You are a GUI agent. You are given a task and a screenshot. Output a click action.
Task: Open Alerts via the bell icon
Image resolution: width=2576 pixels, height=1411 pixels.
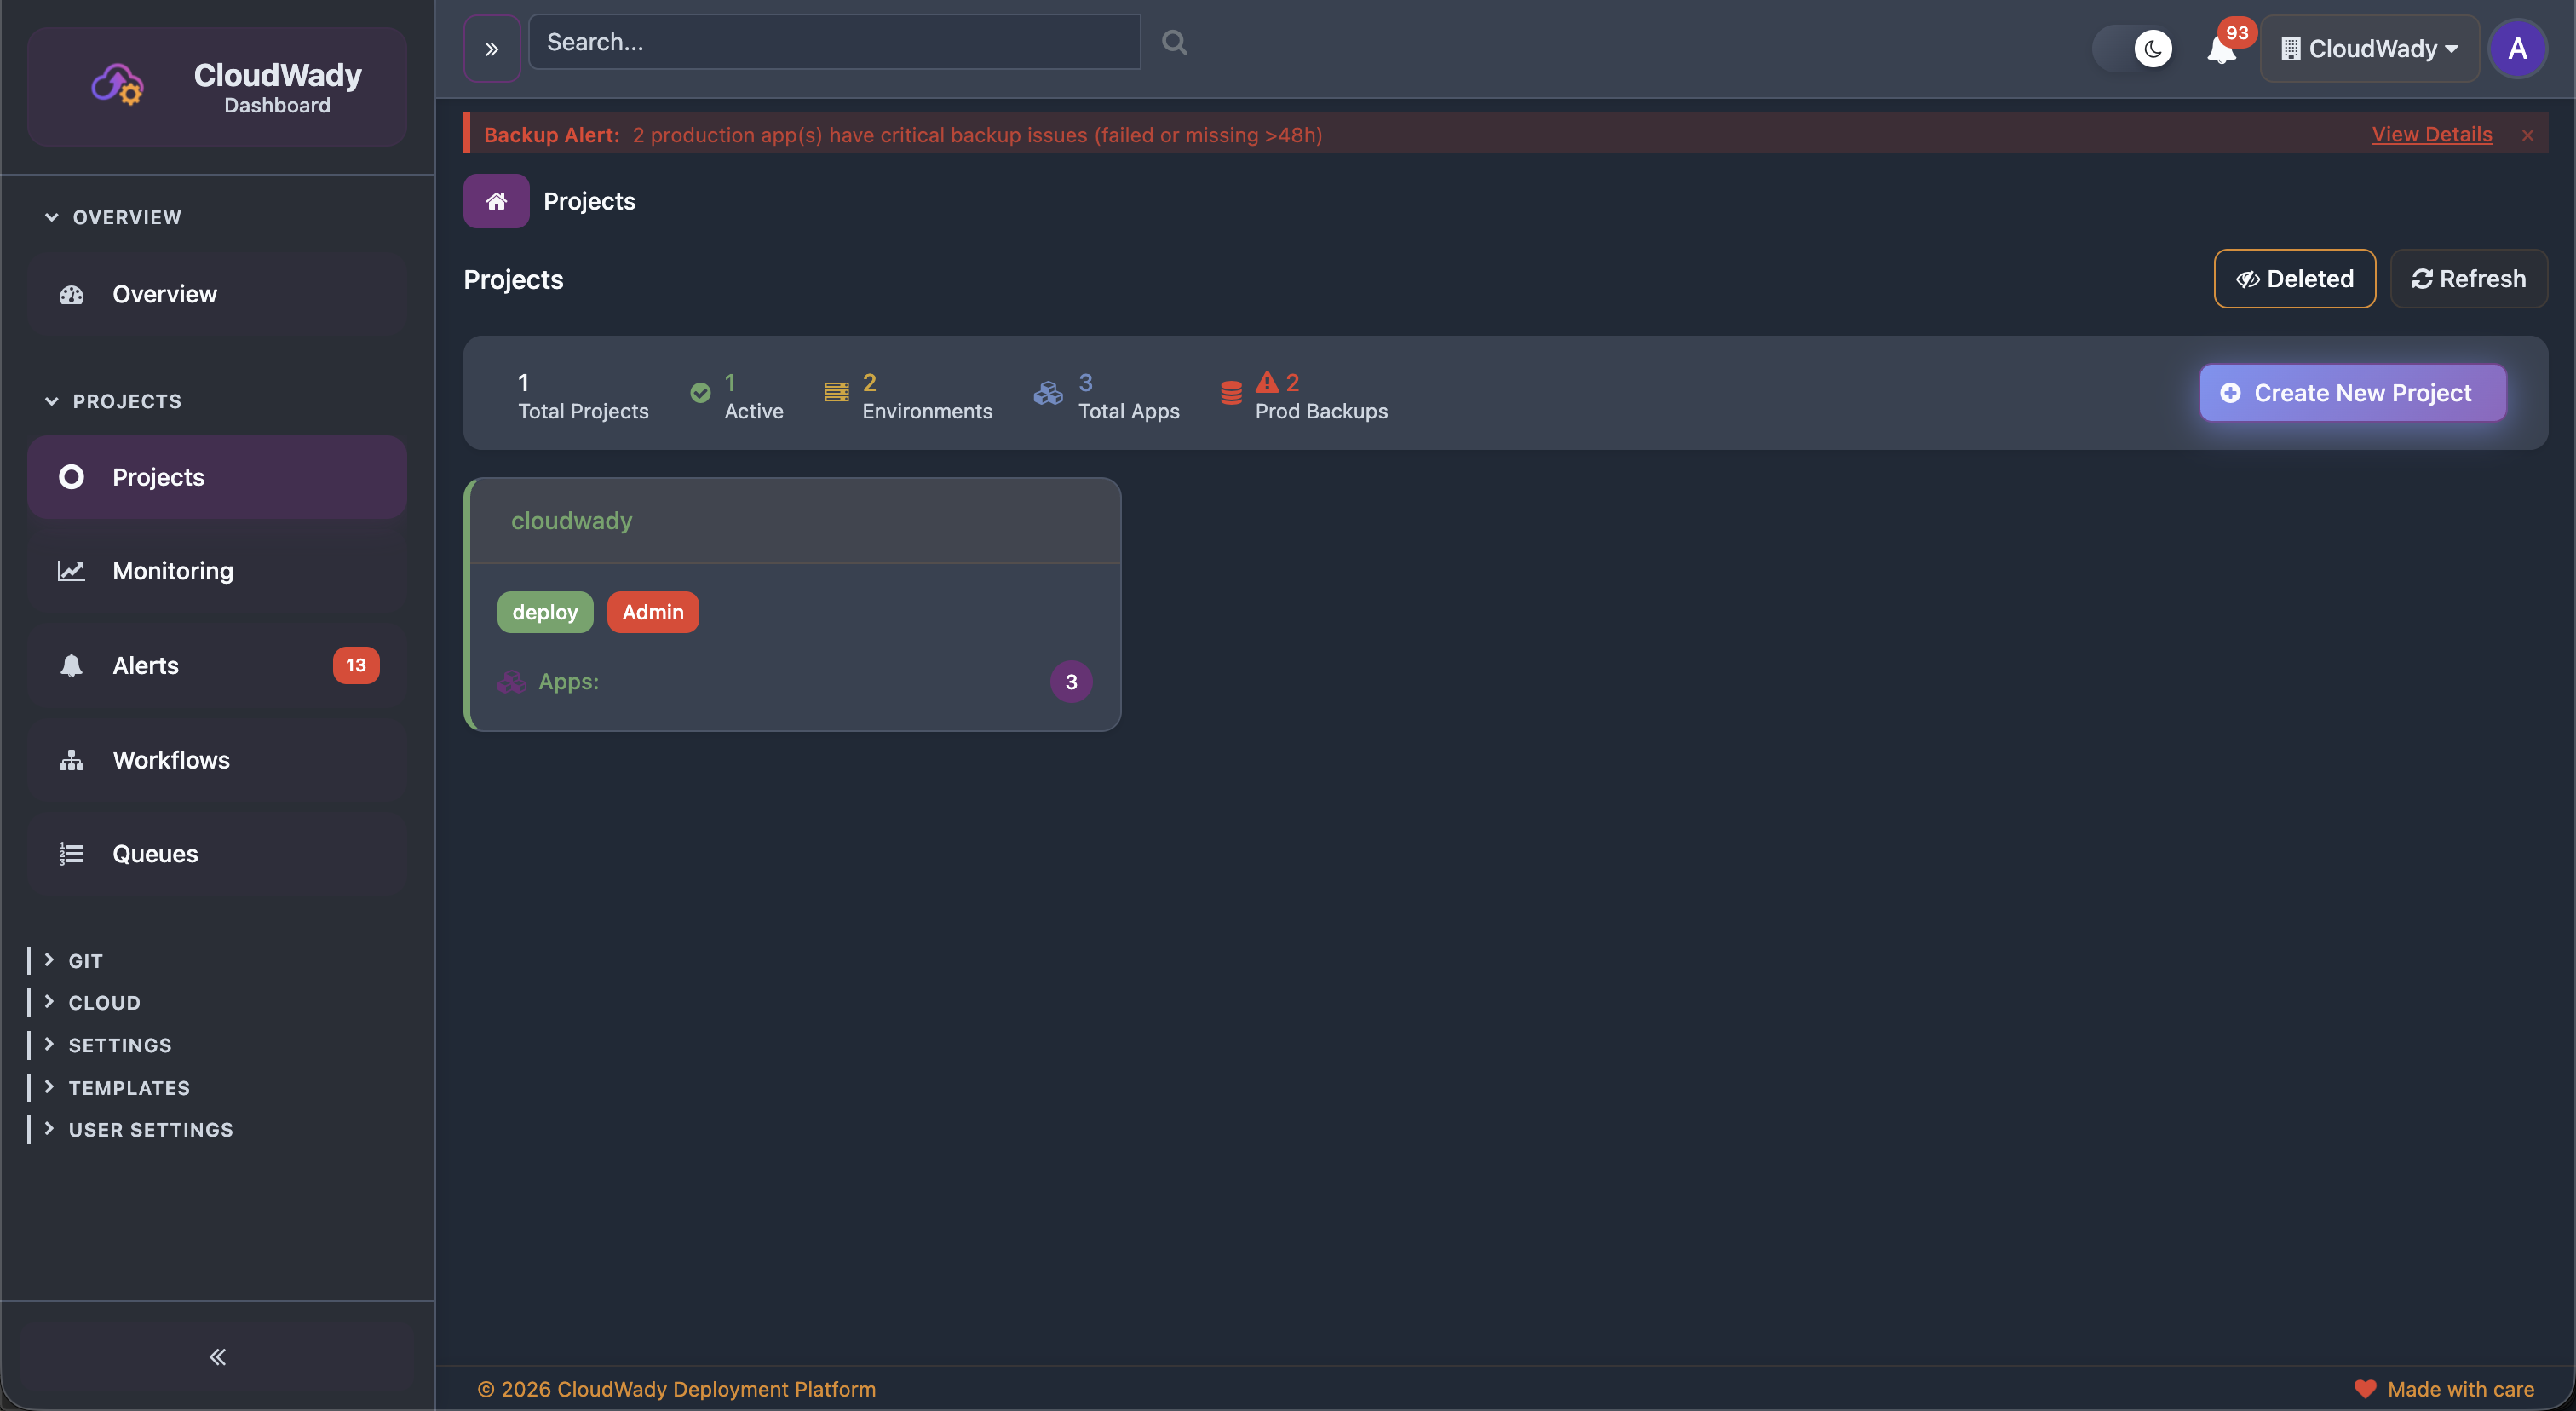click(x=71, y=665)
